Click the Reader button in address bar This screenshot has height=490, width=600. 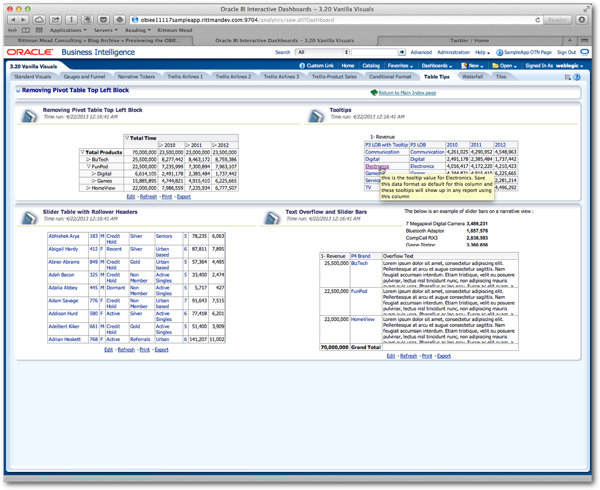(x=558, y=20)
